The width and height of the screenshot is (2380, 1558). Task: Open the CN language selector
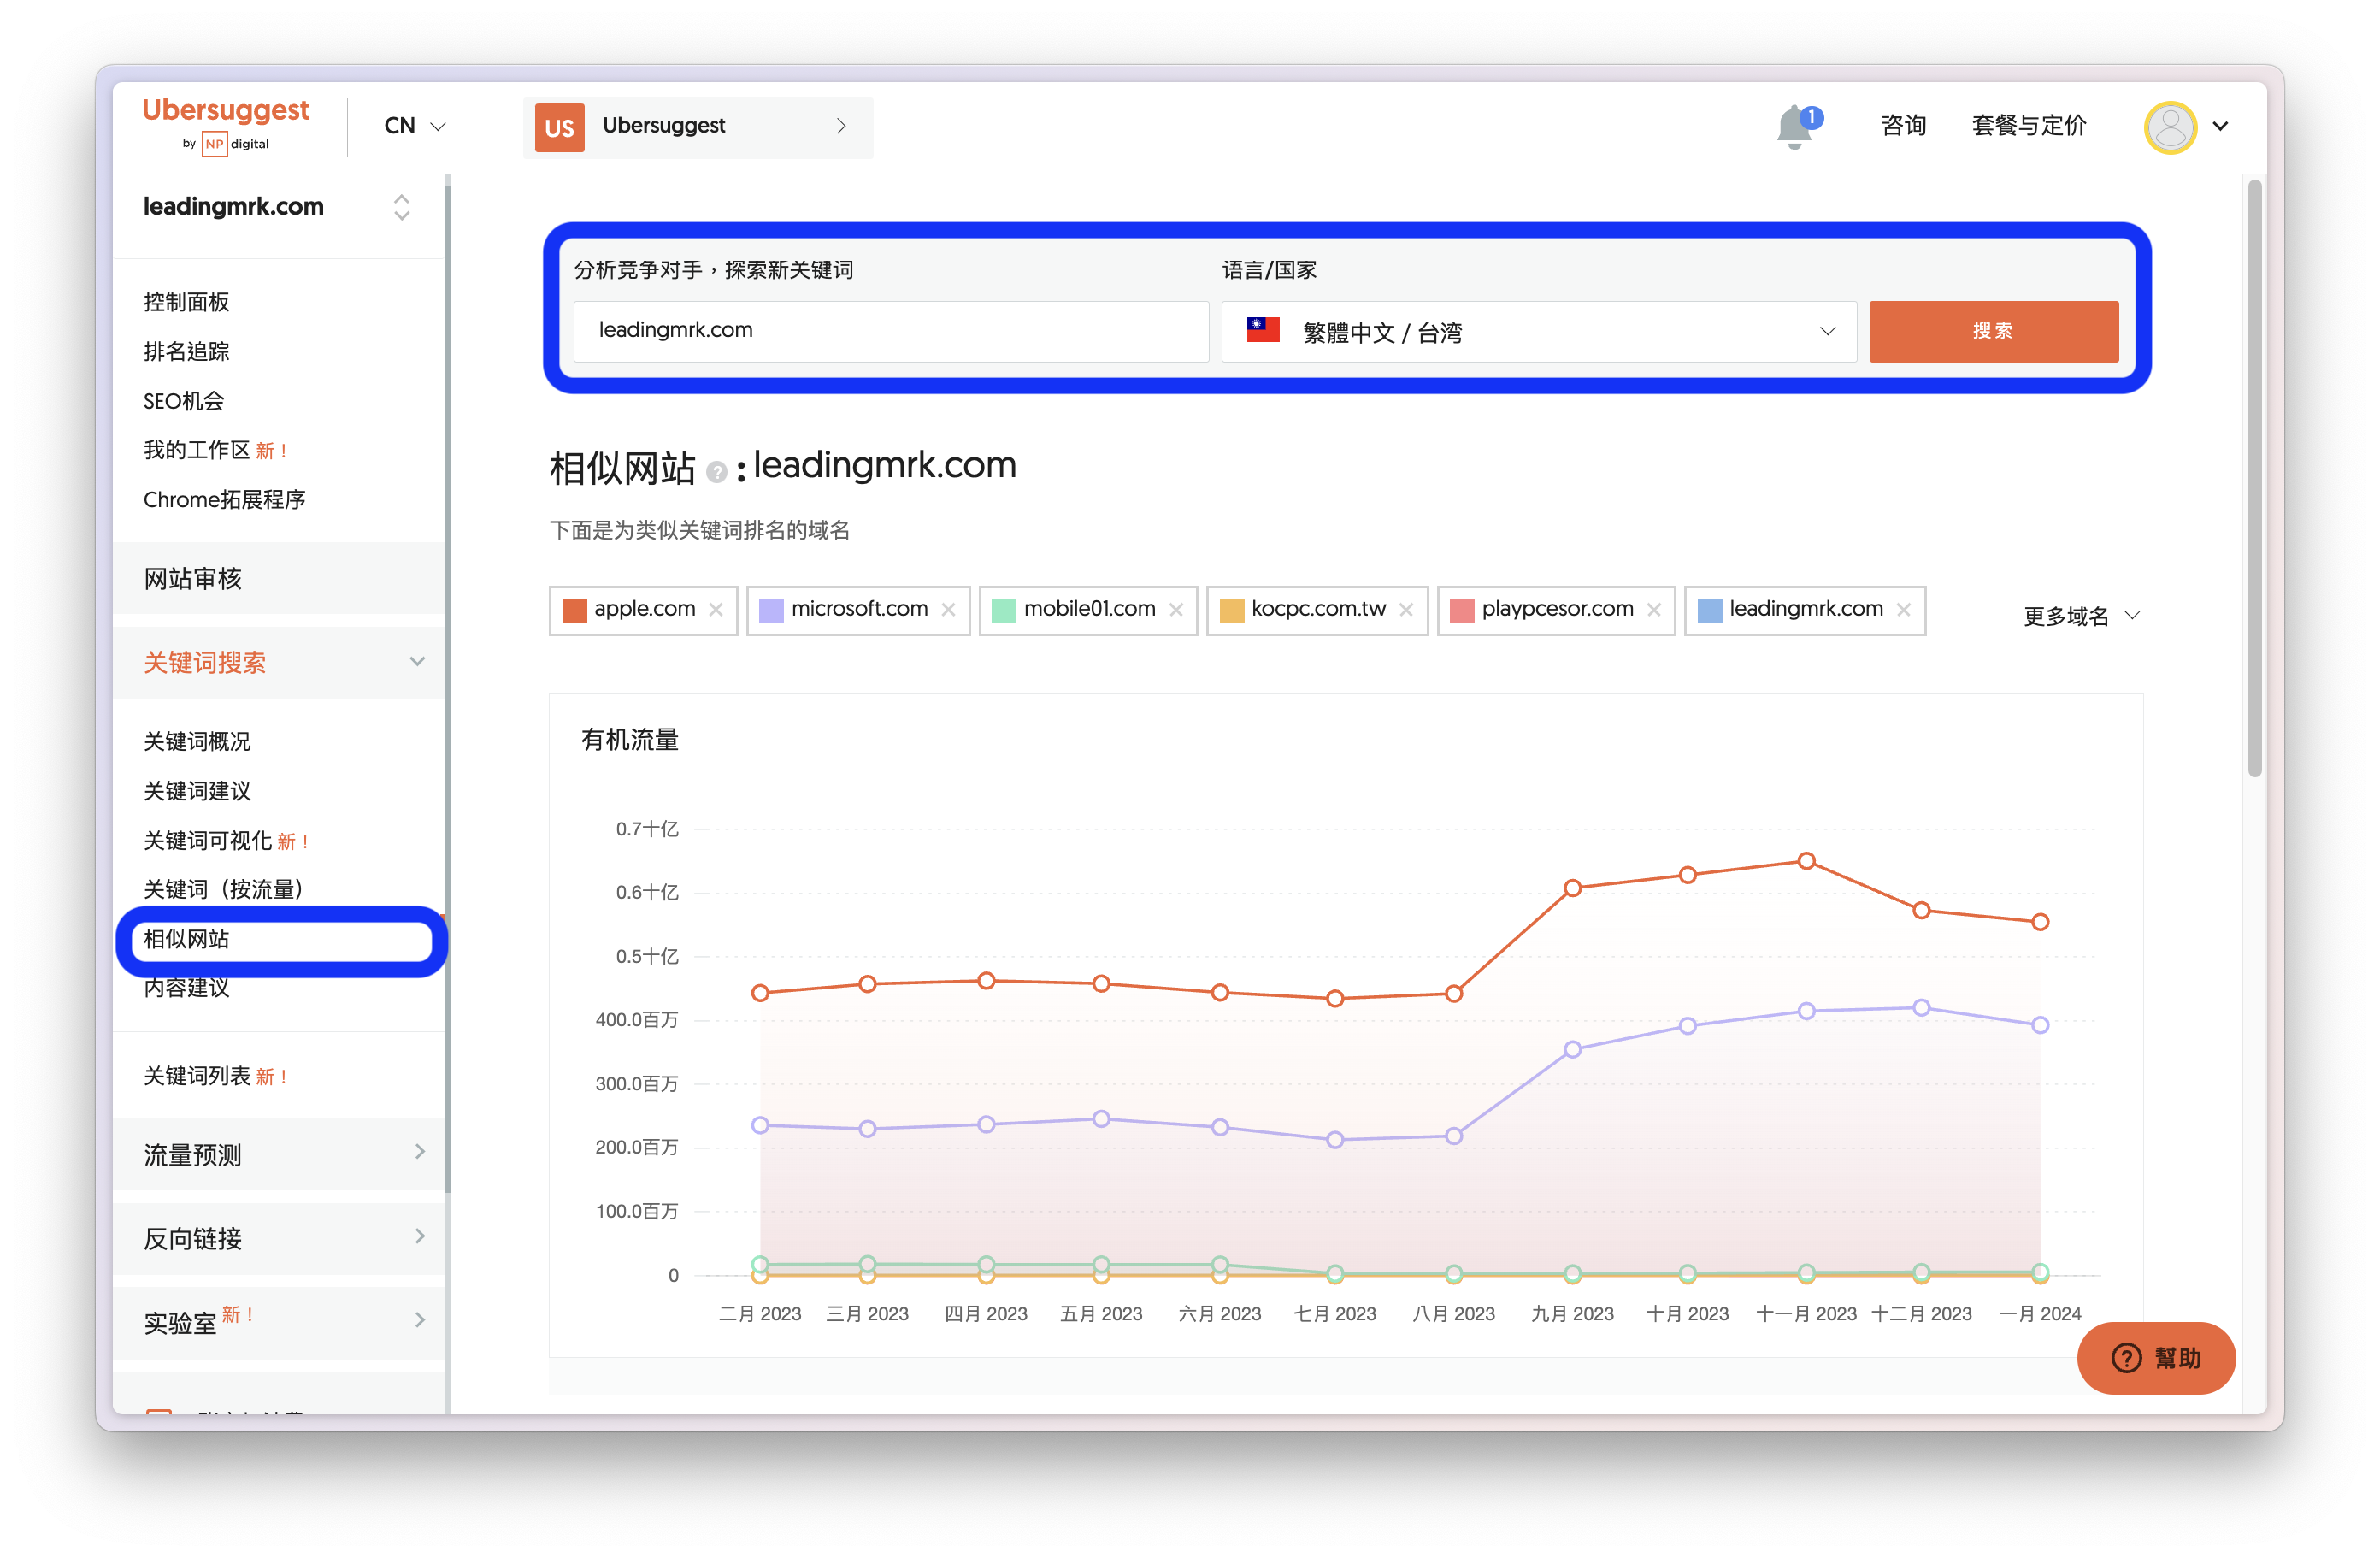414,126
